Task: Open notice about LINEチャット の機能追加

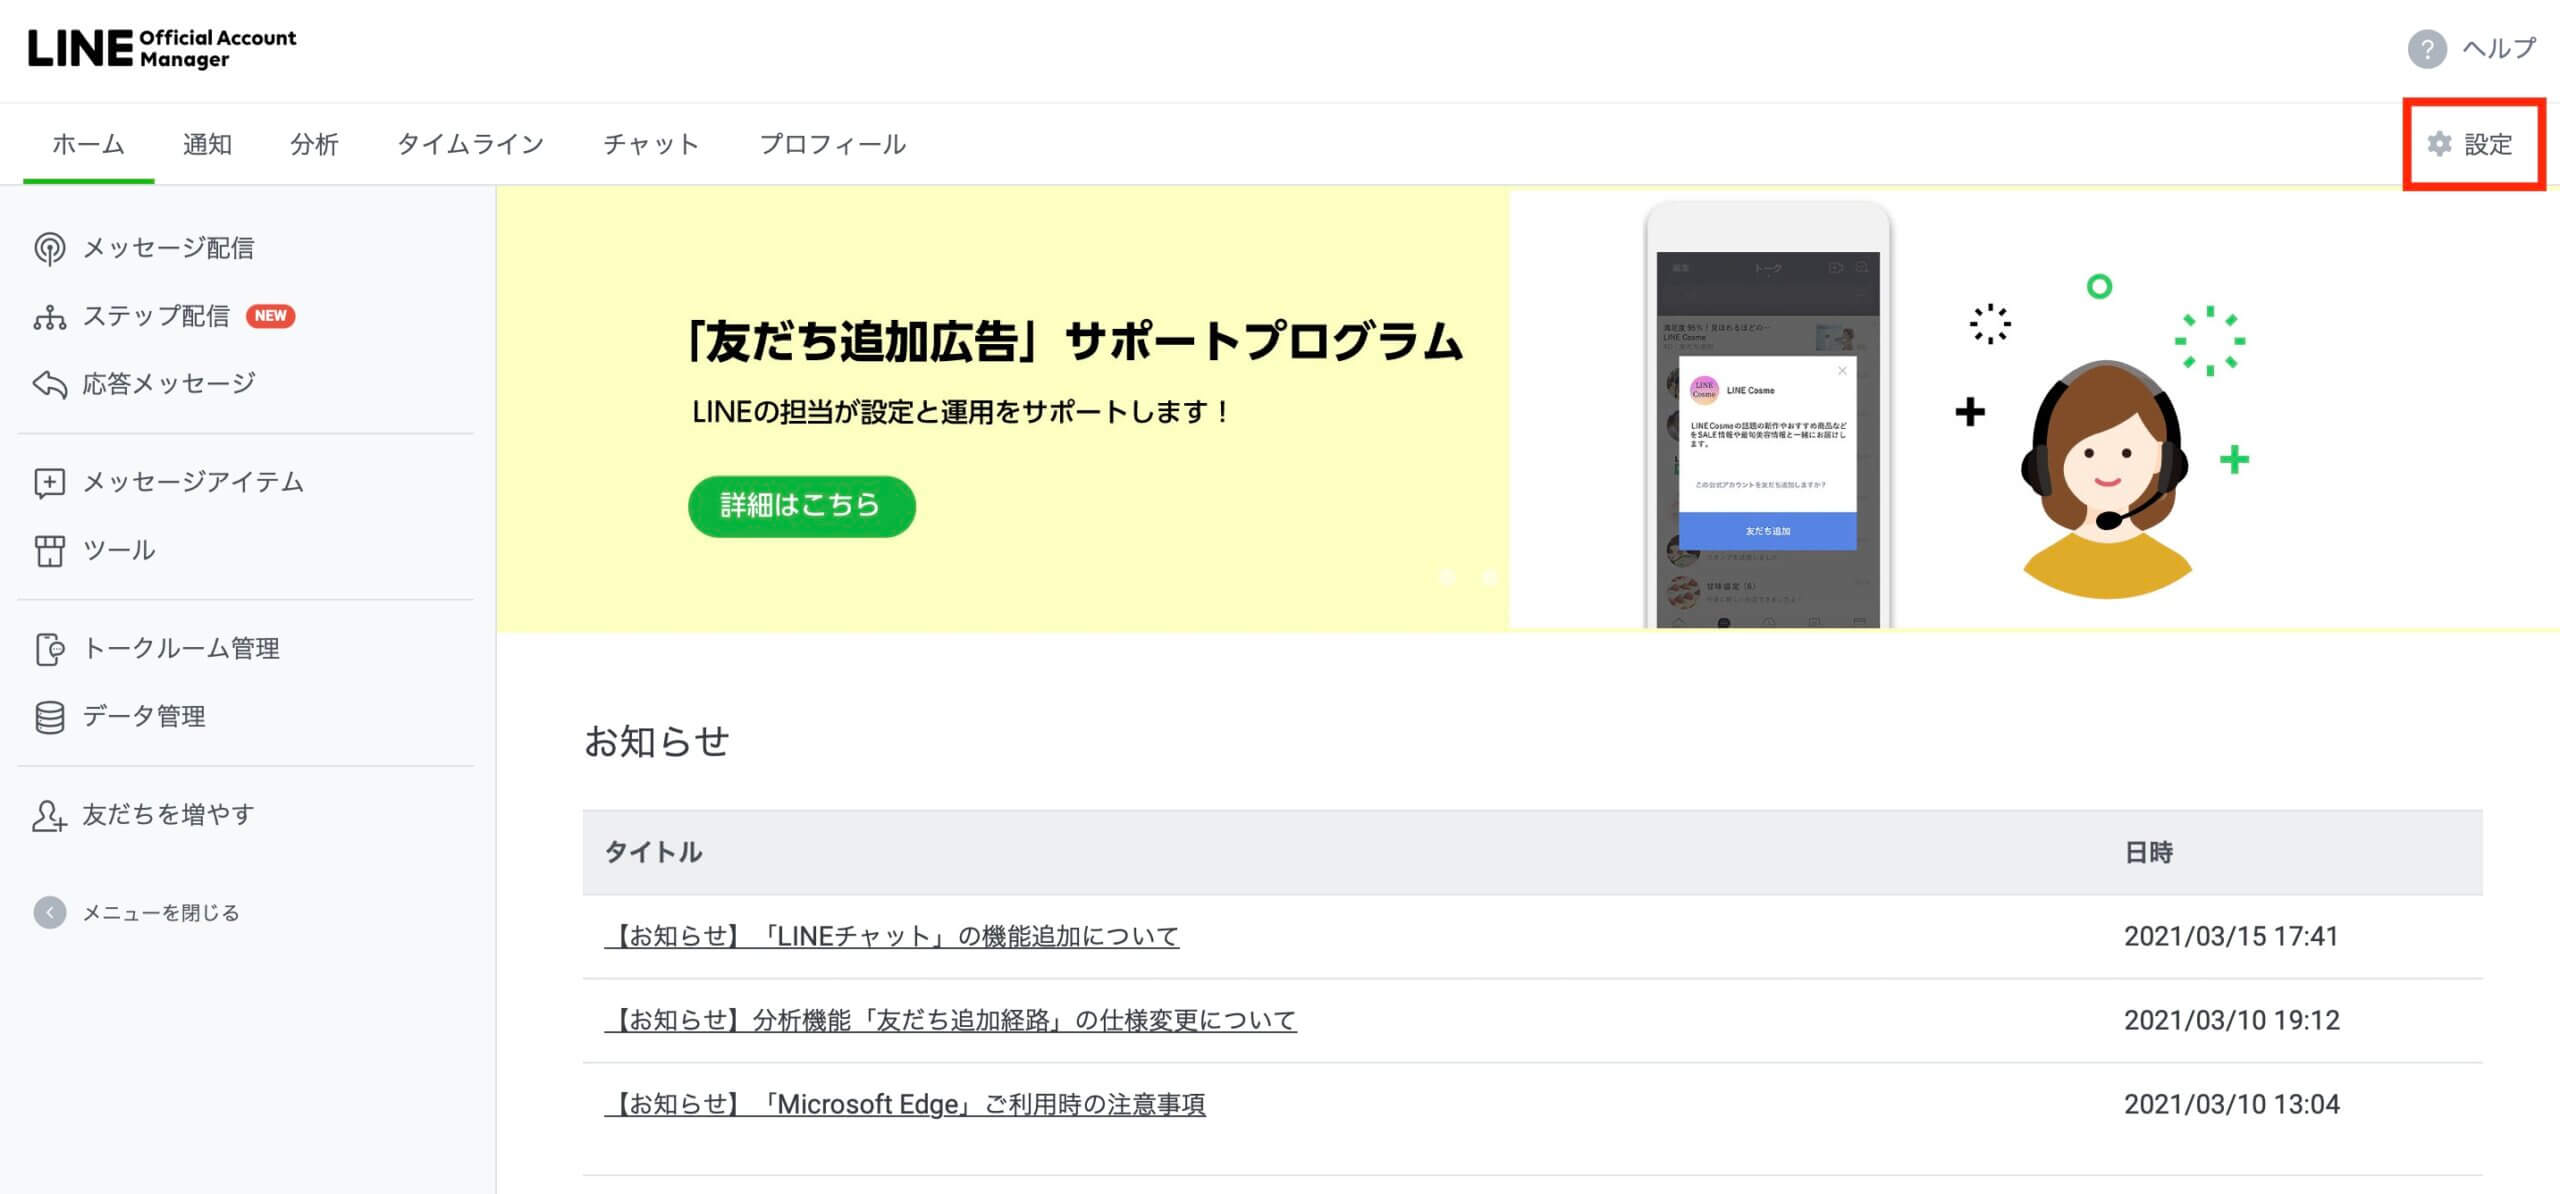Action: 892,936
